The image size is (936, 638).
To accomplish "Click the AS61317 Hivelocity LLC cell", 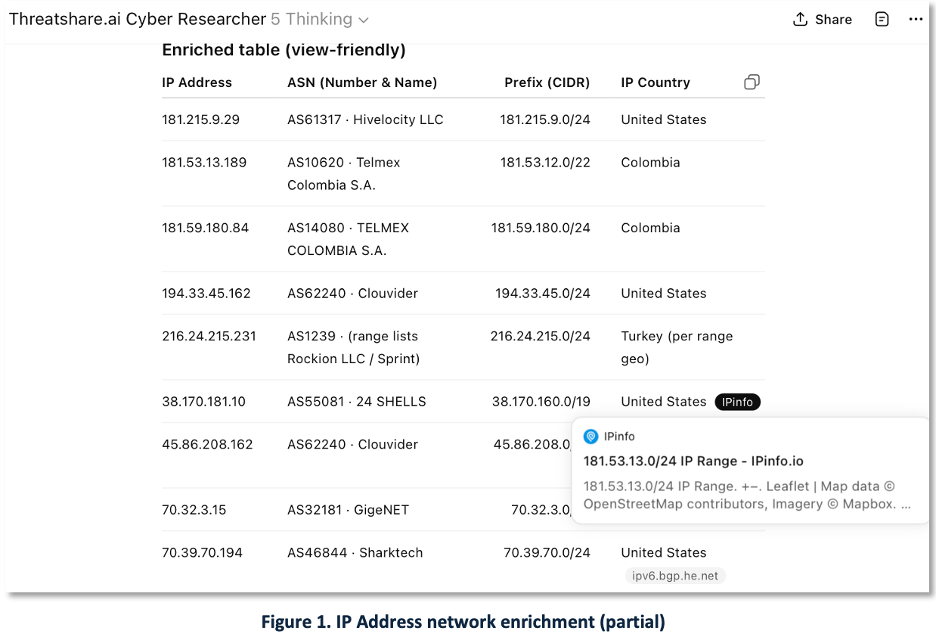I will [365, 119].
